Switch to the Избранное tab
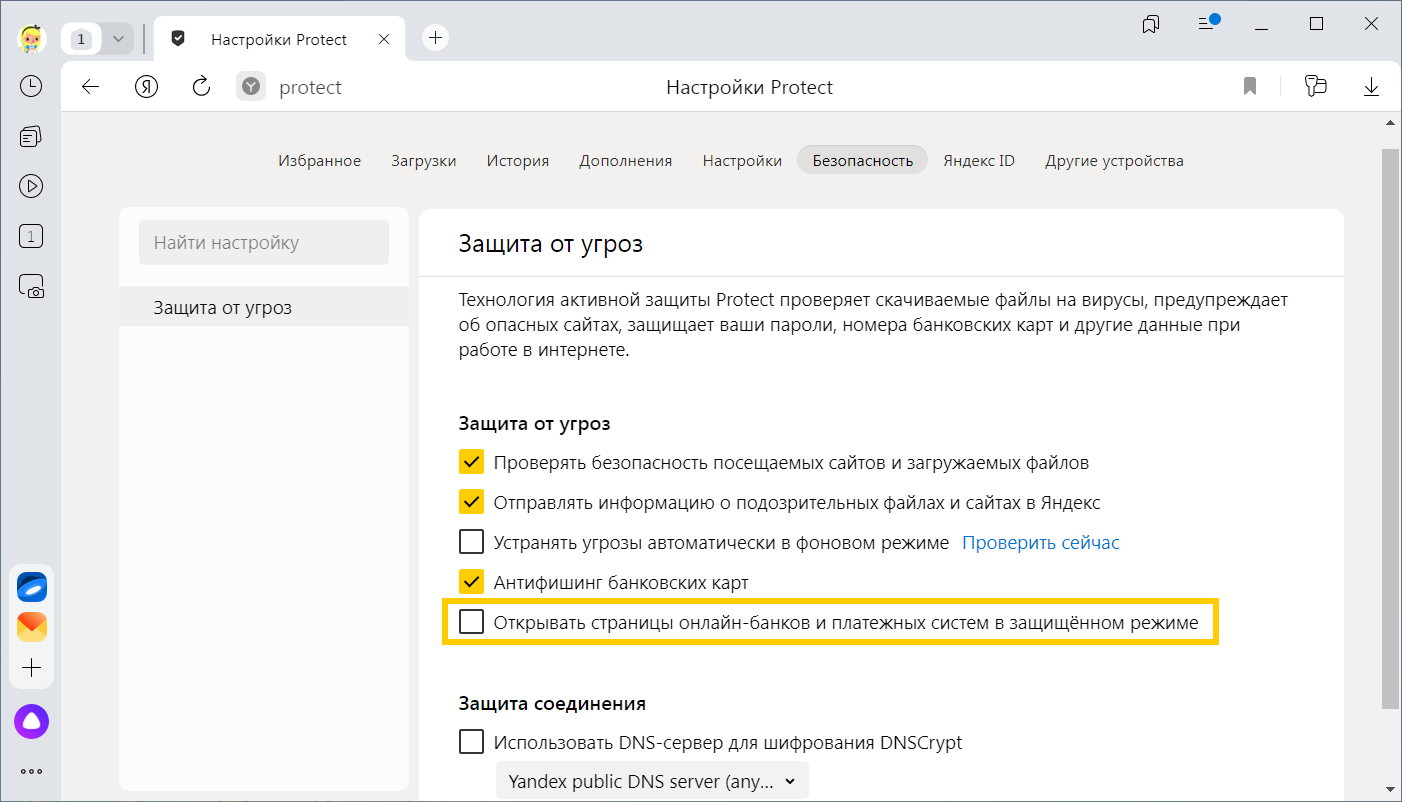Screen dimensions: 1402x802 [320, 160]
